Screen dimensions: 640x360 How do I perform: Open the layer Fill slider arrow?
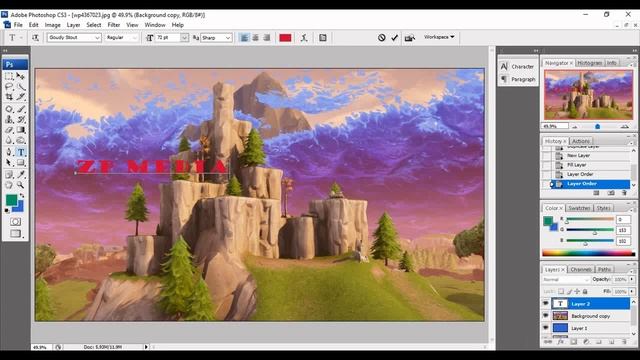632,291
